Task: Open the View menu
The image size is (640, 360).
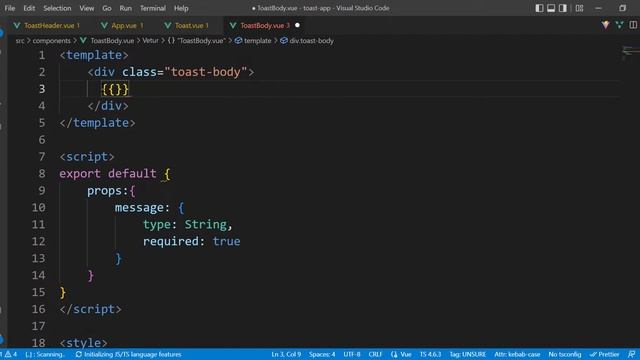Action: (x=87, y=8)
